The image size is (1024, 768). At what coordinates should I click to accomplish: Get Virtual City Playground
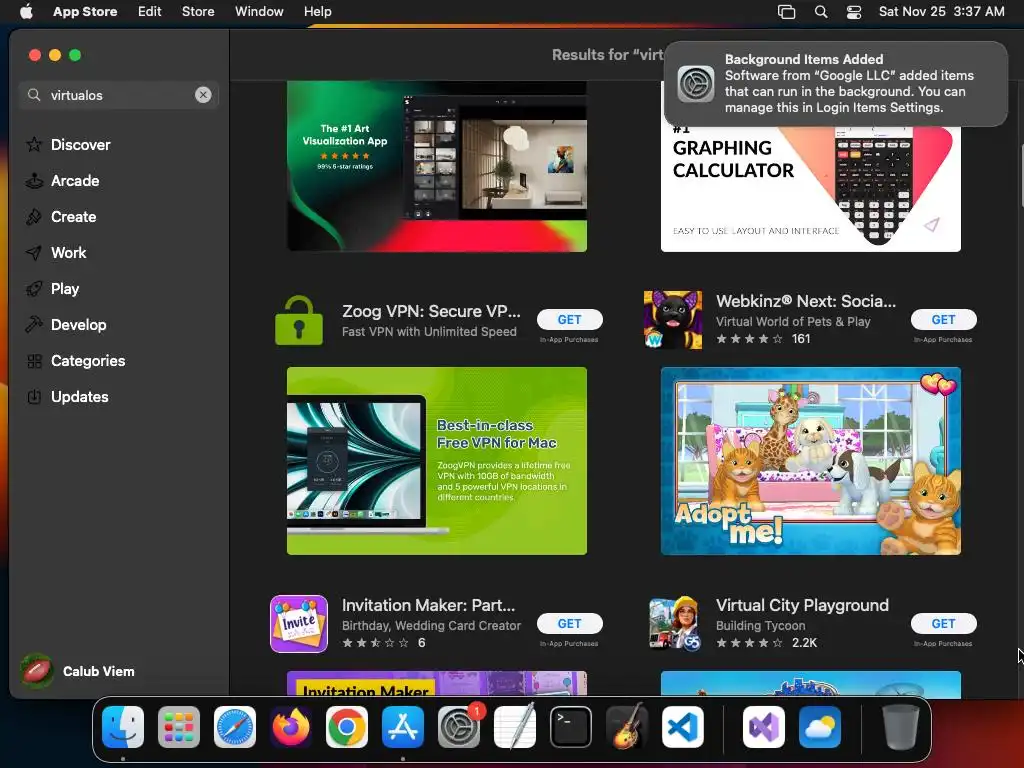[x=944, y=624]
